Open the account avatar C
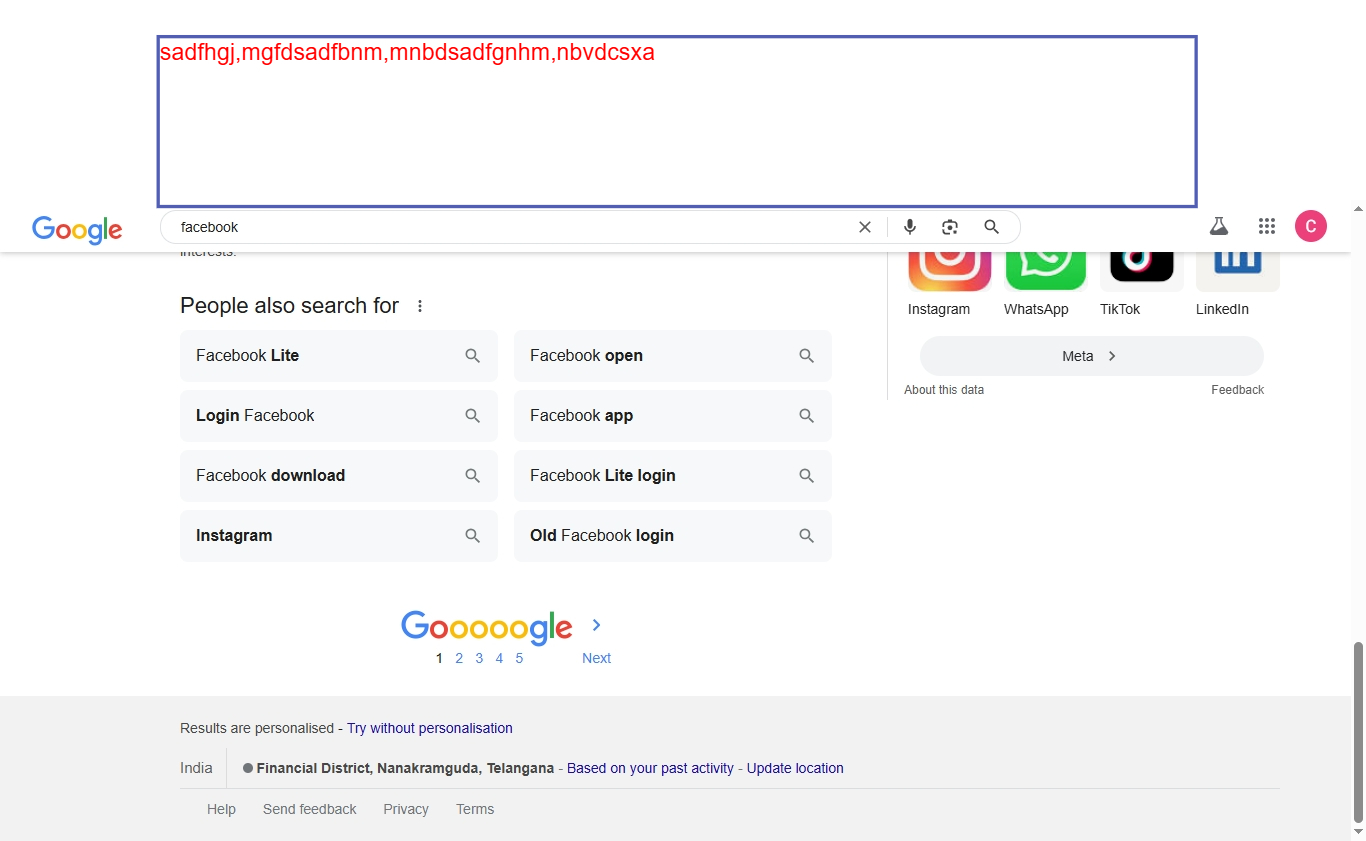 [1311, 226]
